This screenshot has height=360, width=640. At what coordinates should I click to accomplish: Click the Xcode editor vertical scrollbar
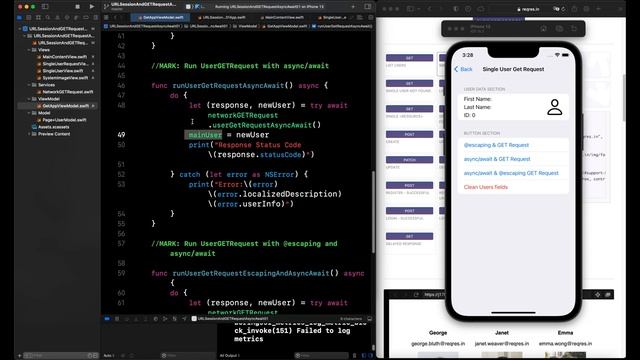click(x=373, y=211)
